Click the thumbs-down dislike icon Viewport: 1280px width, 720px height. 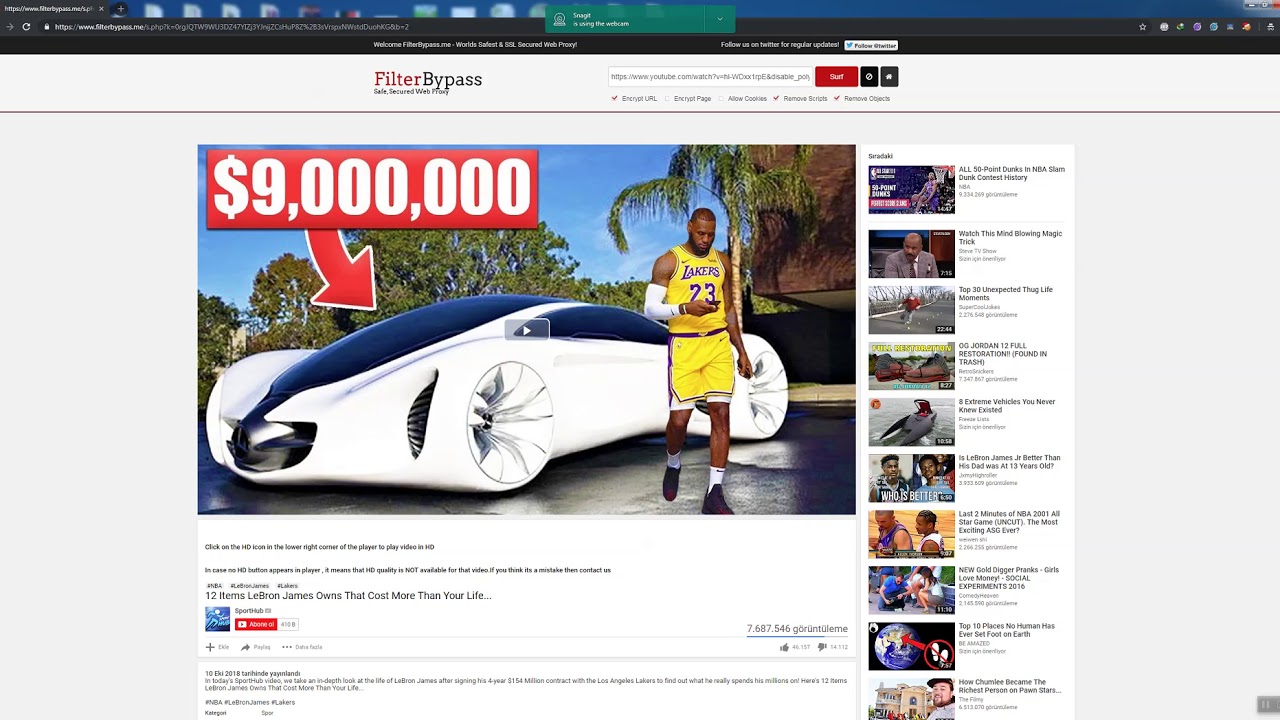(x=822, y=647)
